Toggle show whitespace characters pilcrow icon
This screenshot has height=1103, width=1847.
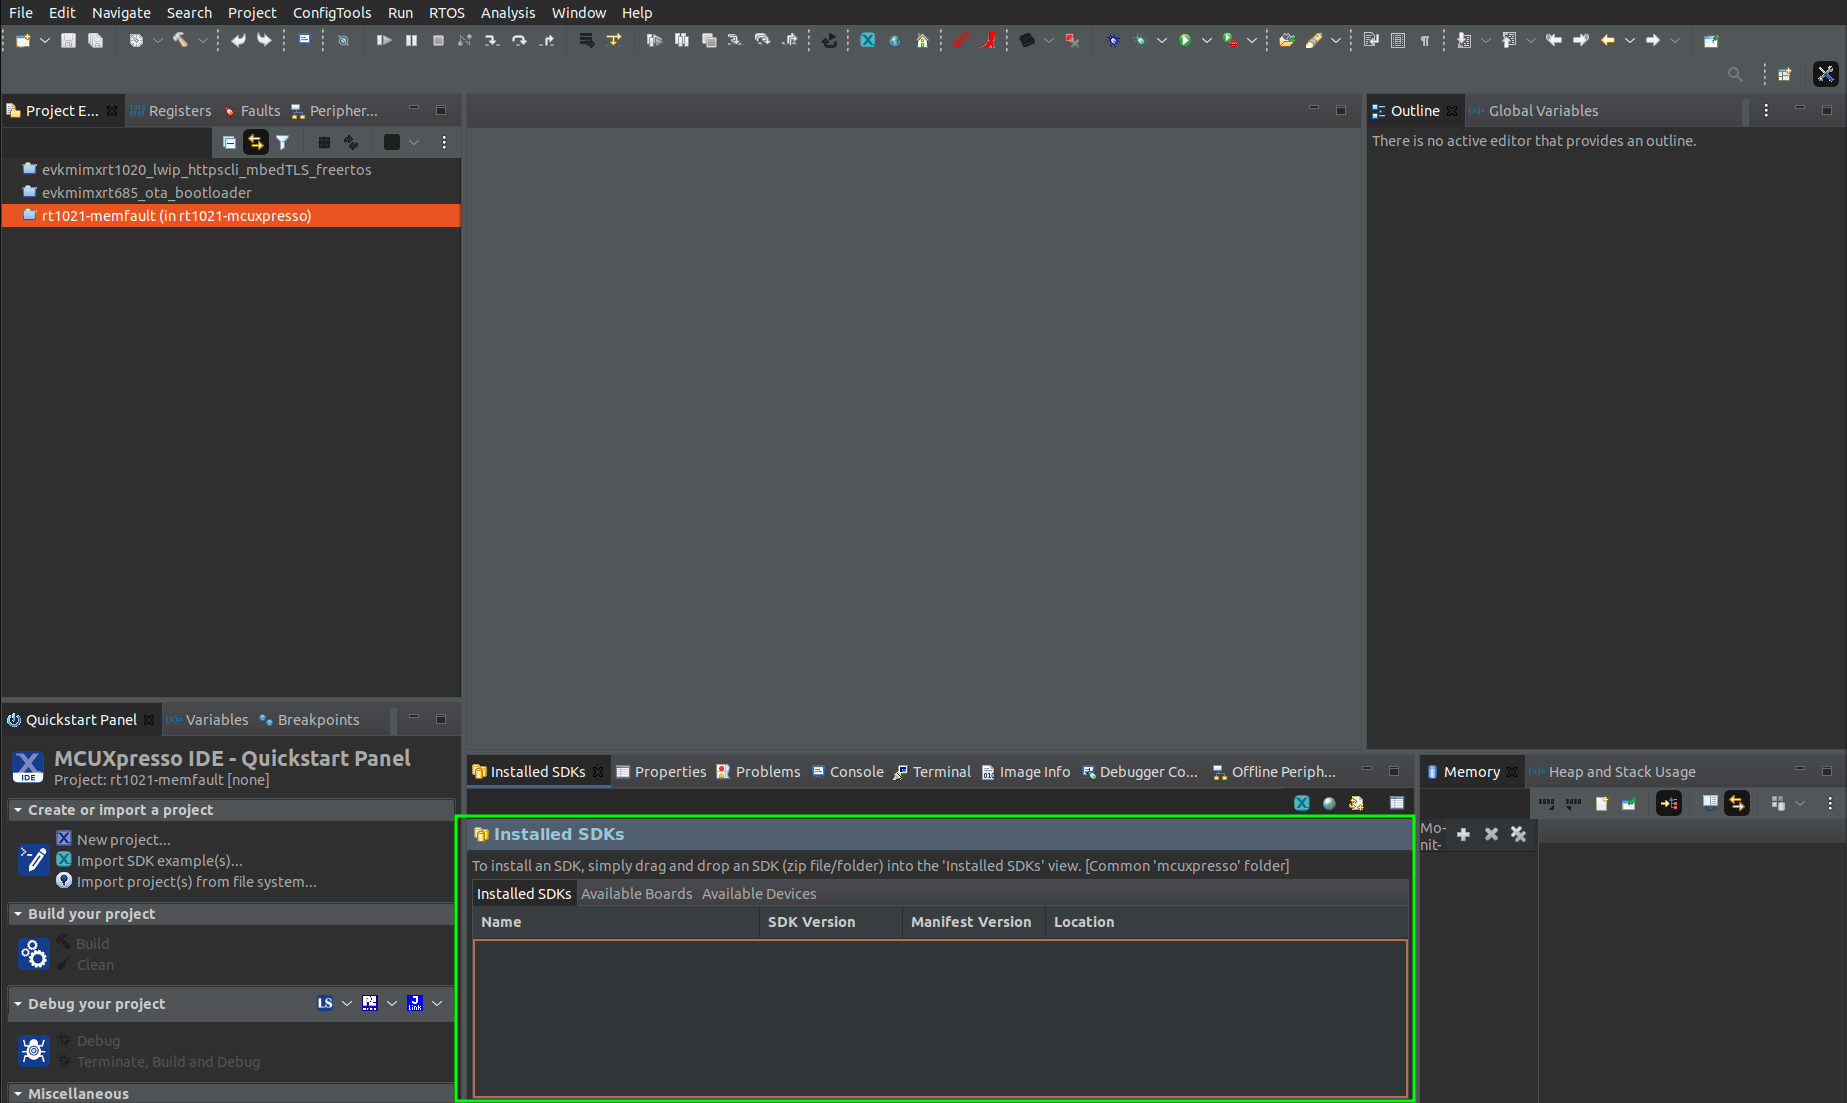[1425, 40]
